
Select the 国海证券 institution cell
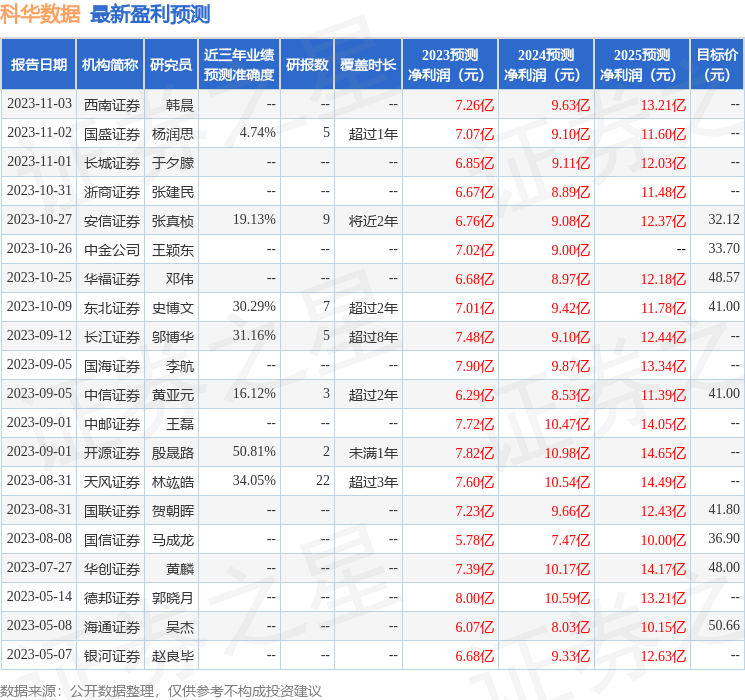112,366
